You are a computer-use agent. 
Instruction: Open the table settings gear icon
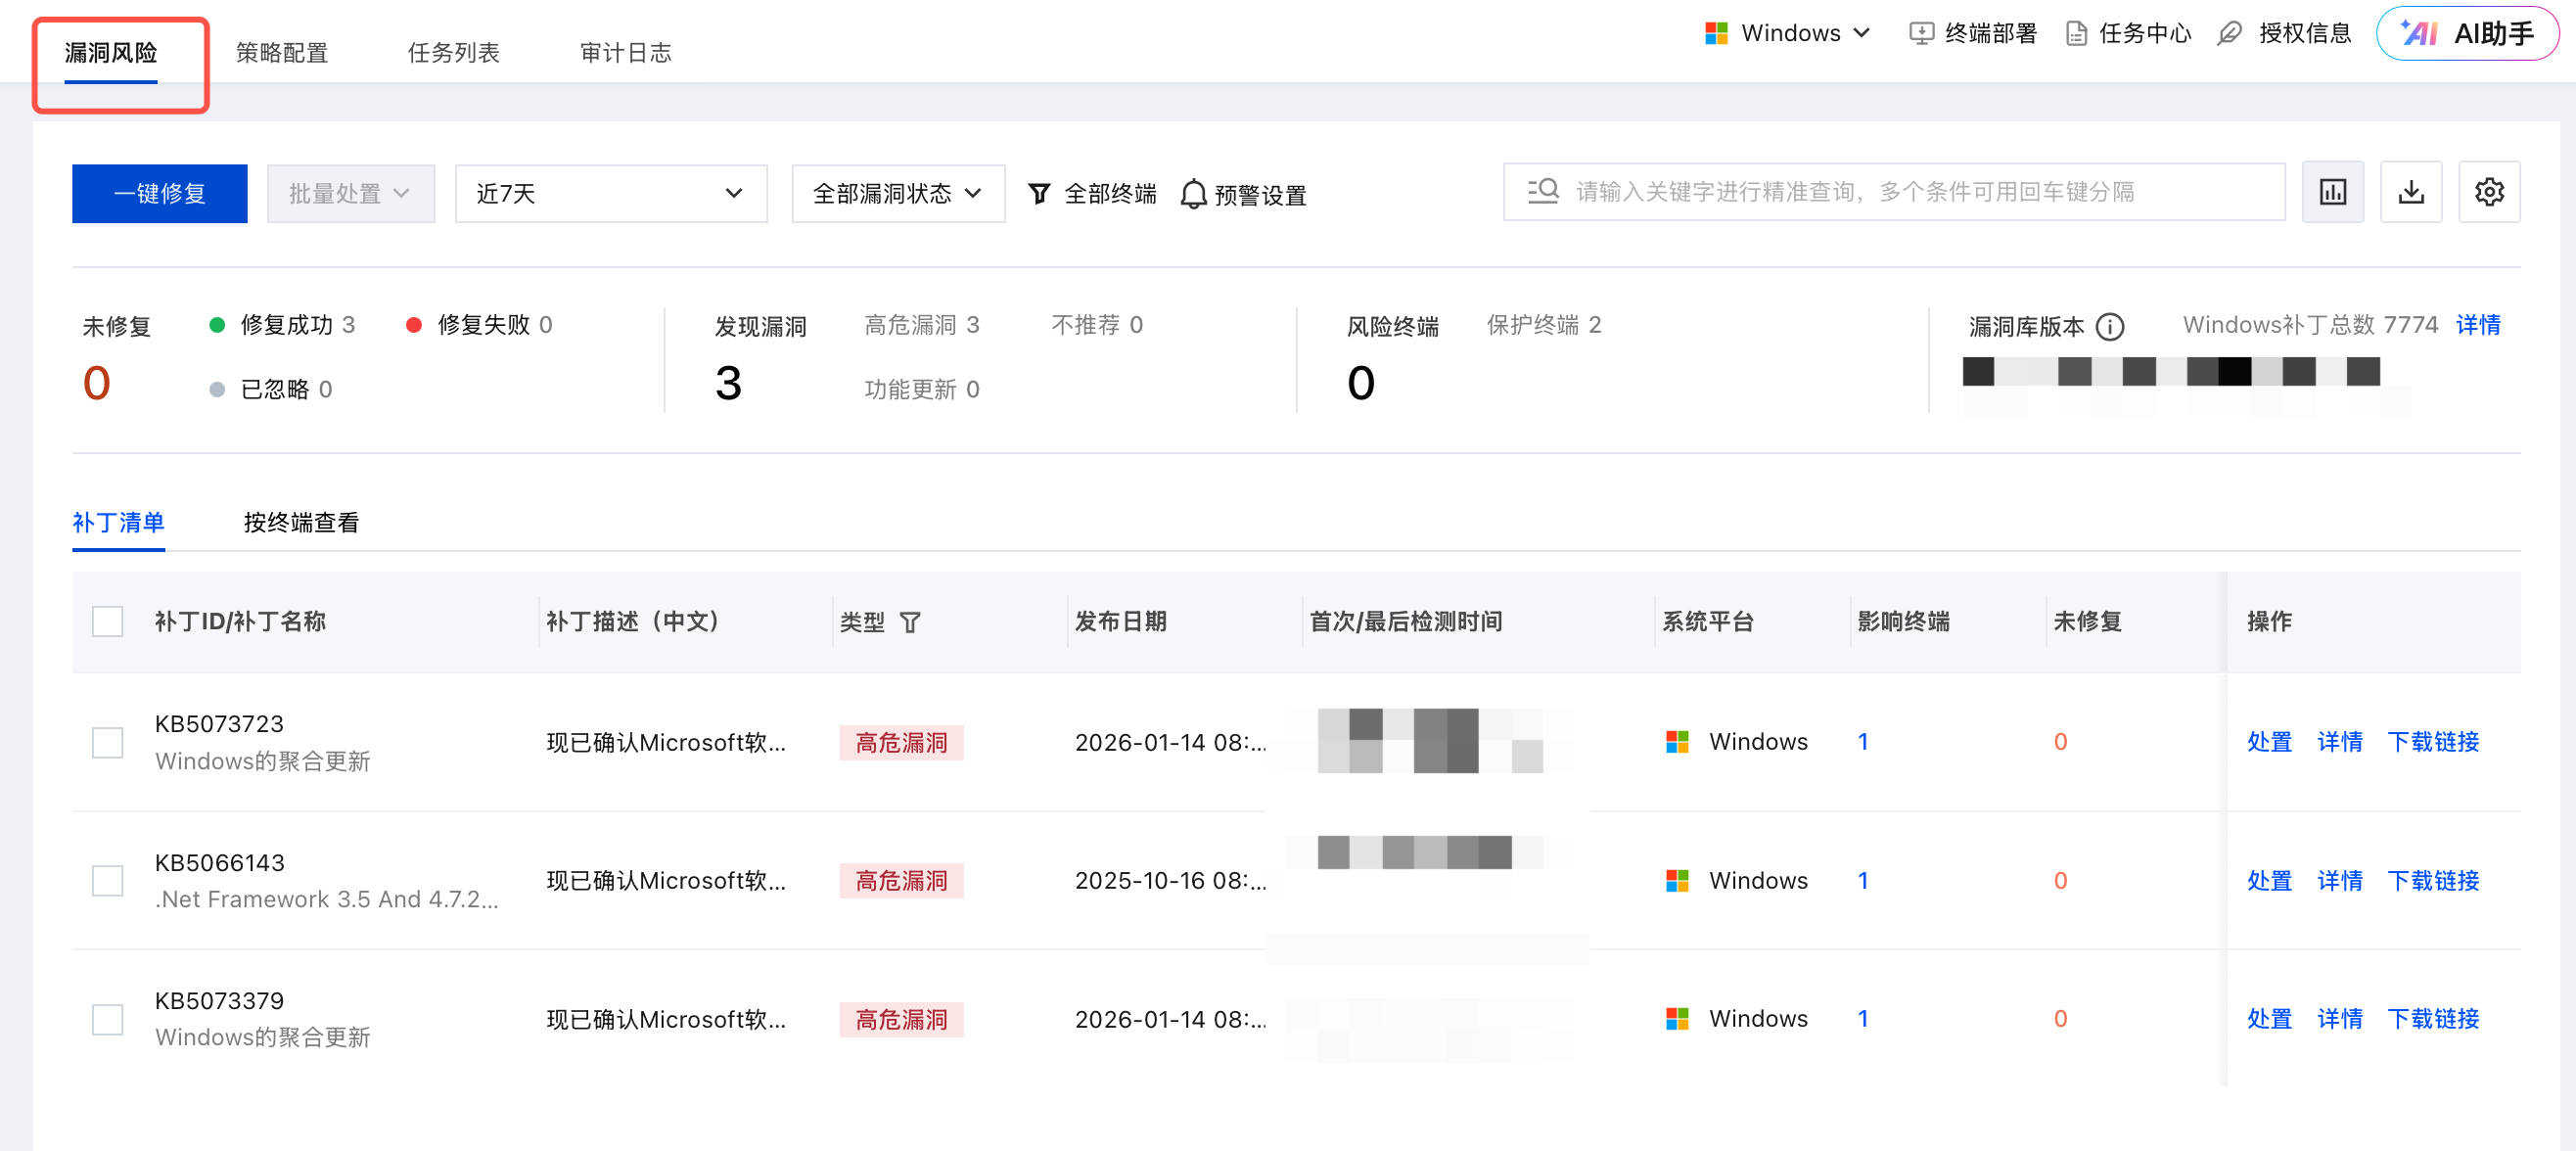(x=2488, y=192)
